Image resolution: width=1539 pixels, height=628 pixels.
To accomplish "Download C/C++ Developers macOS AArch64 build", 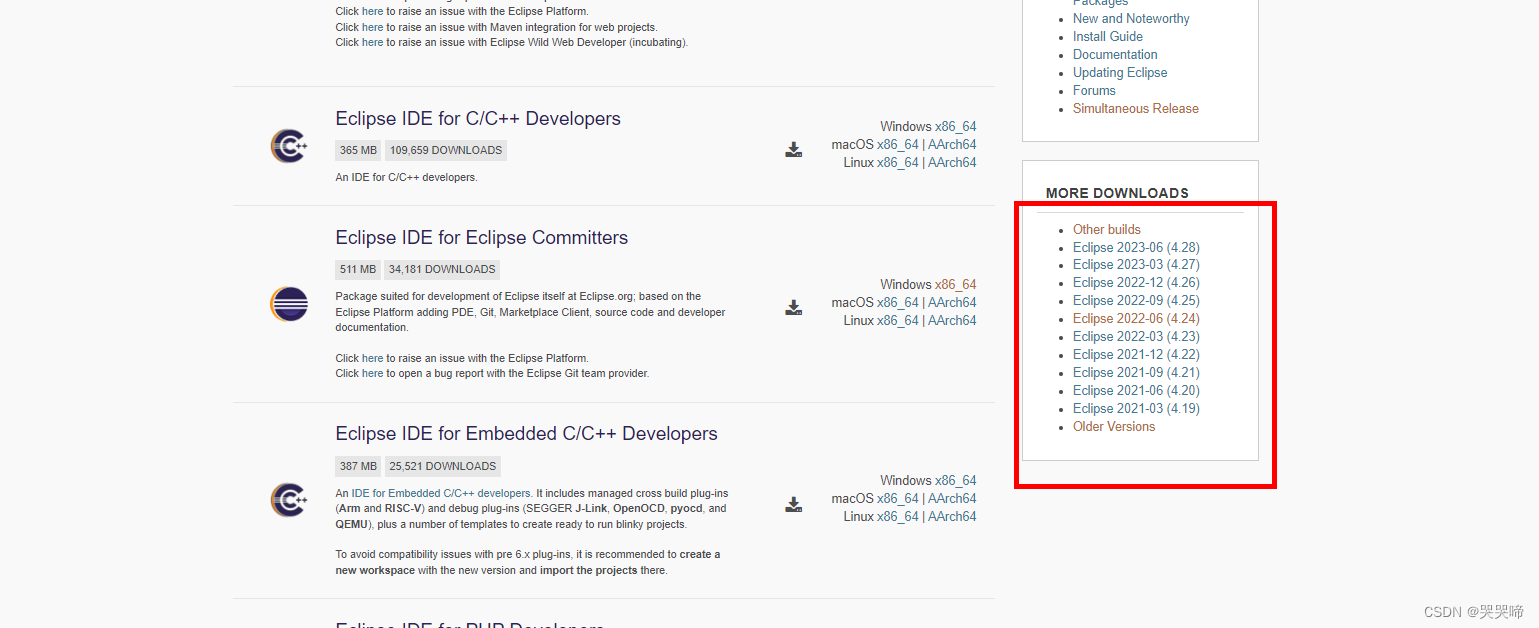I will coord(952,145).
